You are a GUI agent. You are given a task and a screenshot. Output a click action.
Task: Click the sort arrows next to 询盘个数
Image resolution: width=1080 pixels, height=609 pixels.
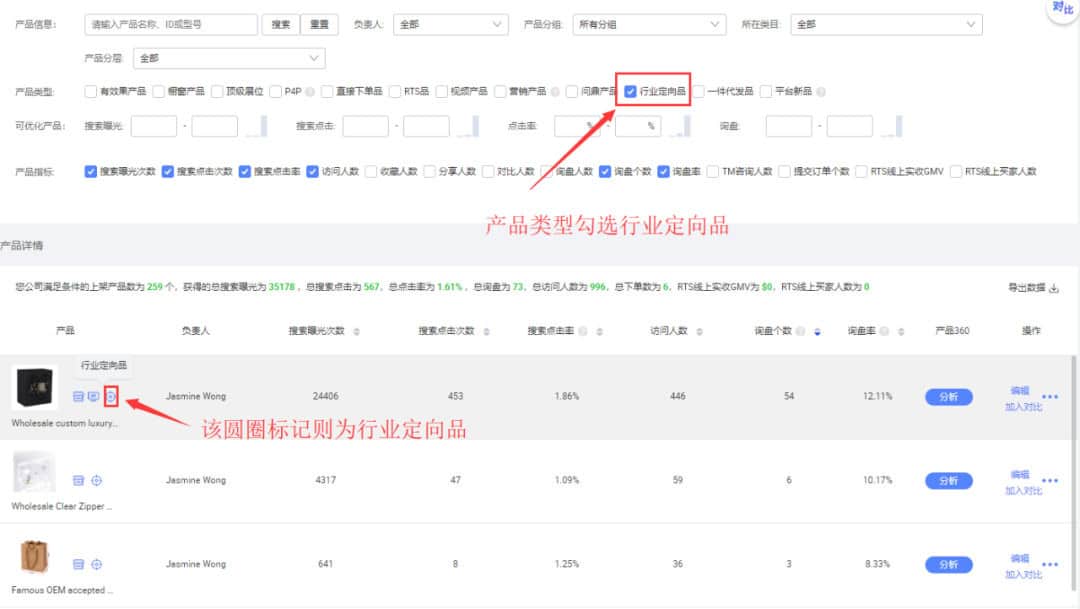point(817,331)
